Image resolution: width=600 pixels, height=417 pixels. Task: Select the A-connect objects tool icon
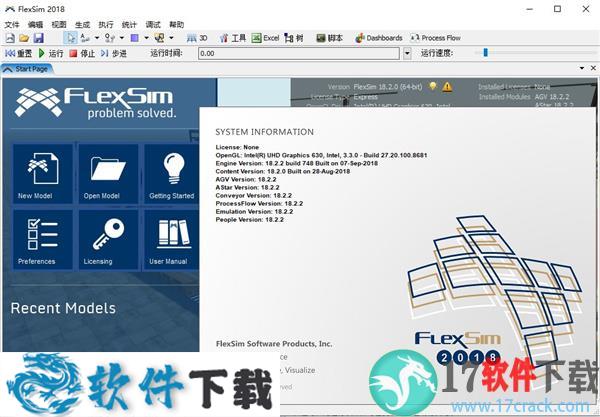pos(85,38)
